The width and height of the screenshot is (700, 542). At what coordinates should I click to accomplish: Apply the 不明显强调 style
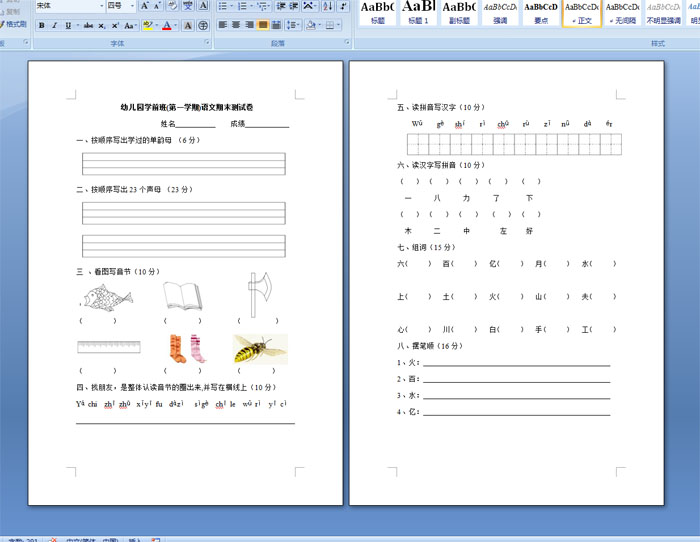coord(663,13)
